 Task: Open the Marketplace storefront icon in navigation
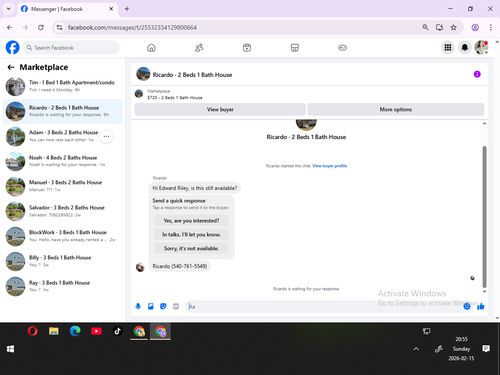click(295, 48)
